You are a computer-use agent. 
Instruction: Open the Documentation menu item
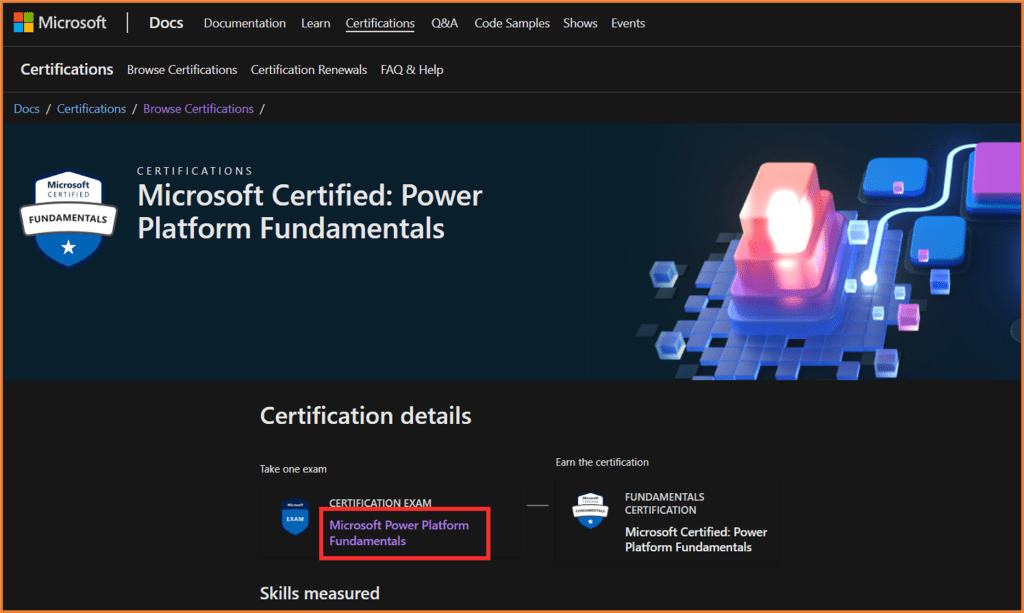click(245, 23)
